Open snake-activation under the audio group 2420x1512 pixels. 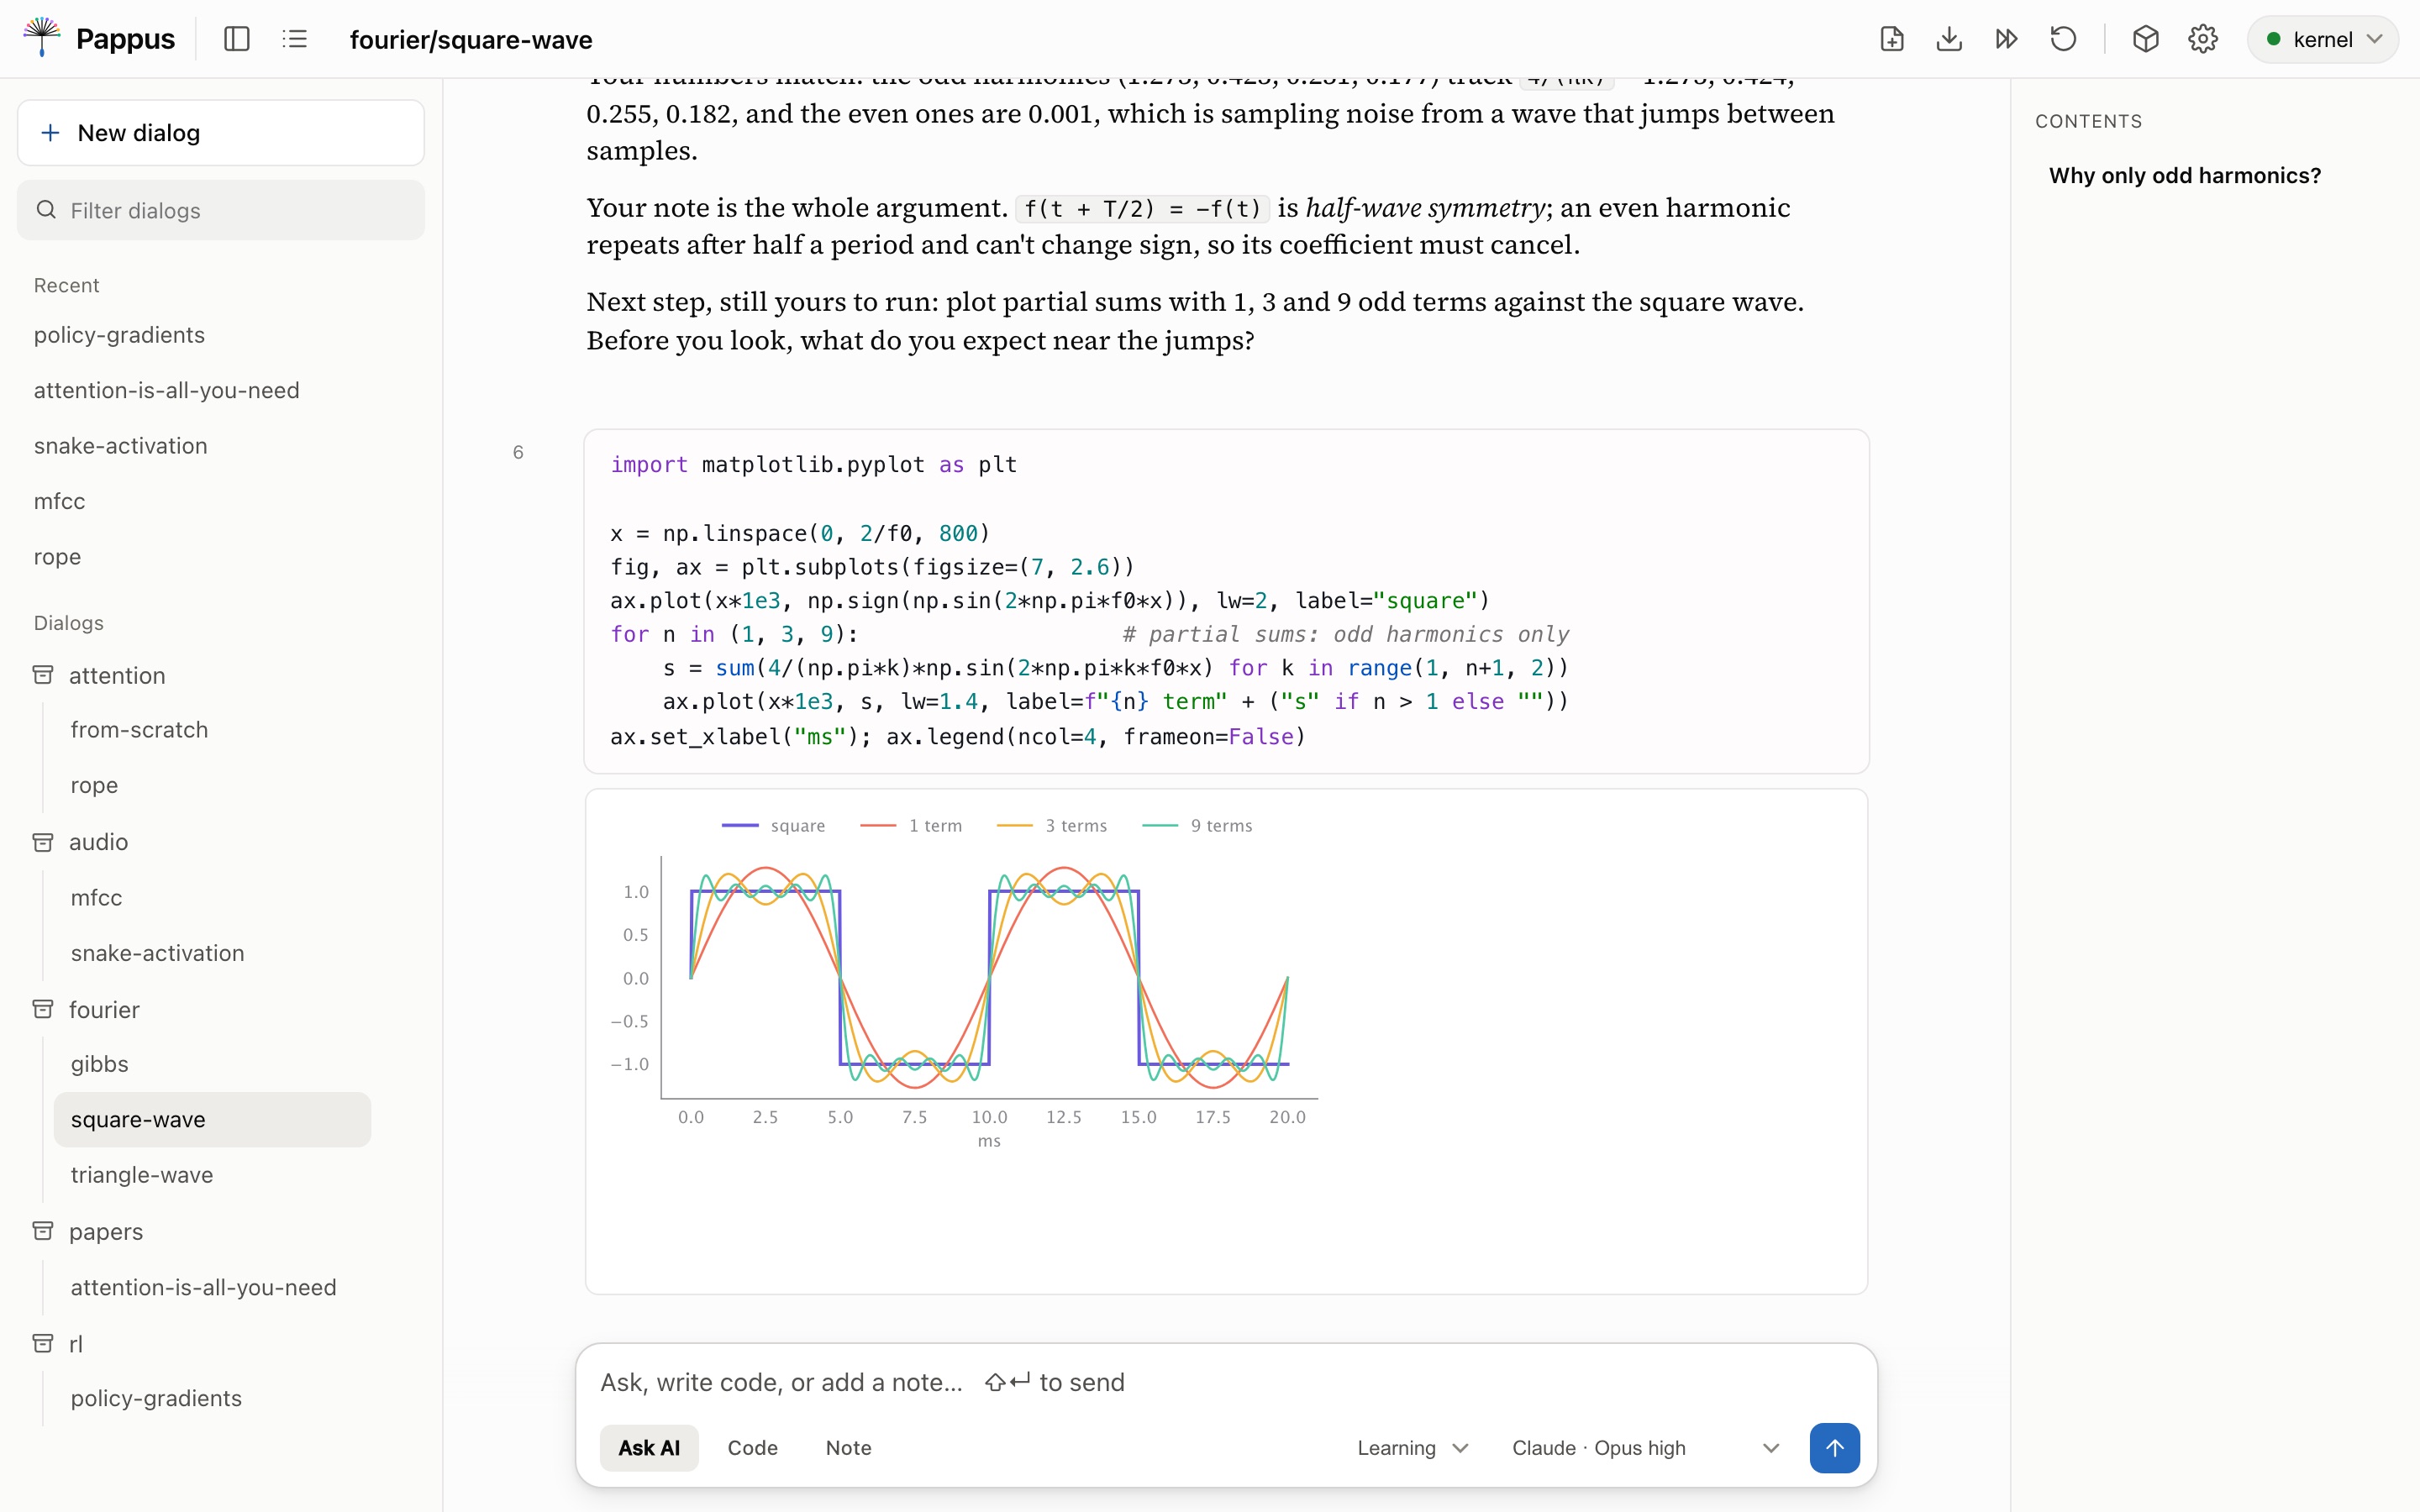157,953
